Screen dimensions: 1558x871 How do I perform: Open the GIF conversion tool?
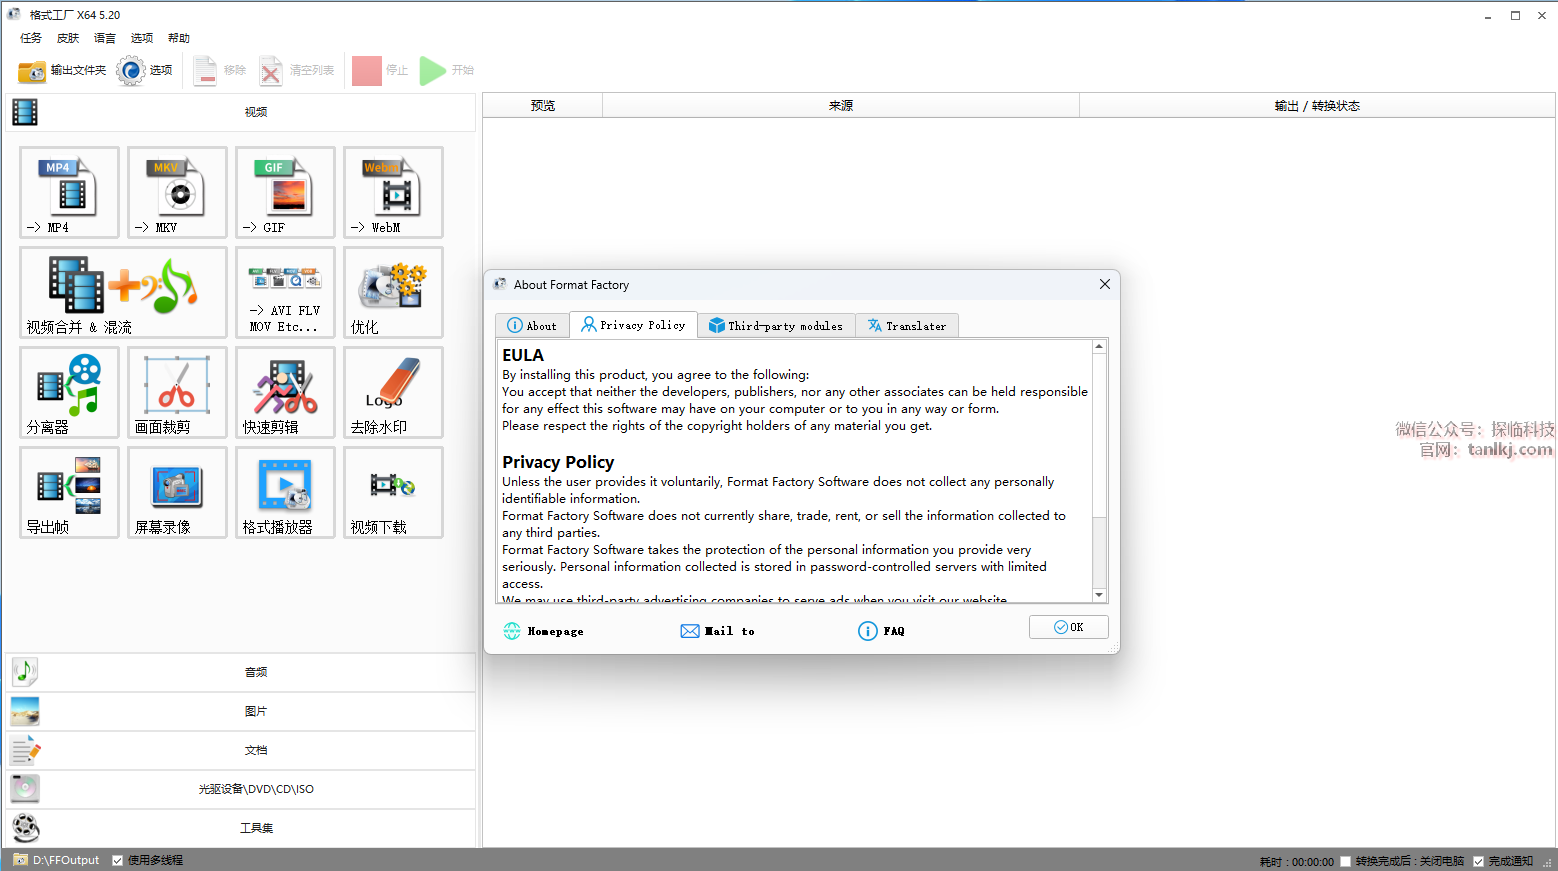click(285, 192)
